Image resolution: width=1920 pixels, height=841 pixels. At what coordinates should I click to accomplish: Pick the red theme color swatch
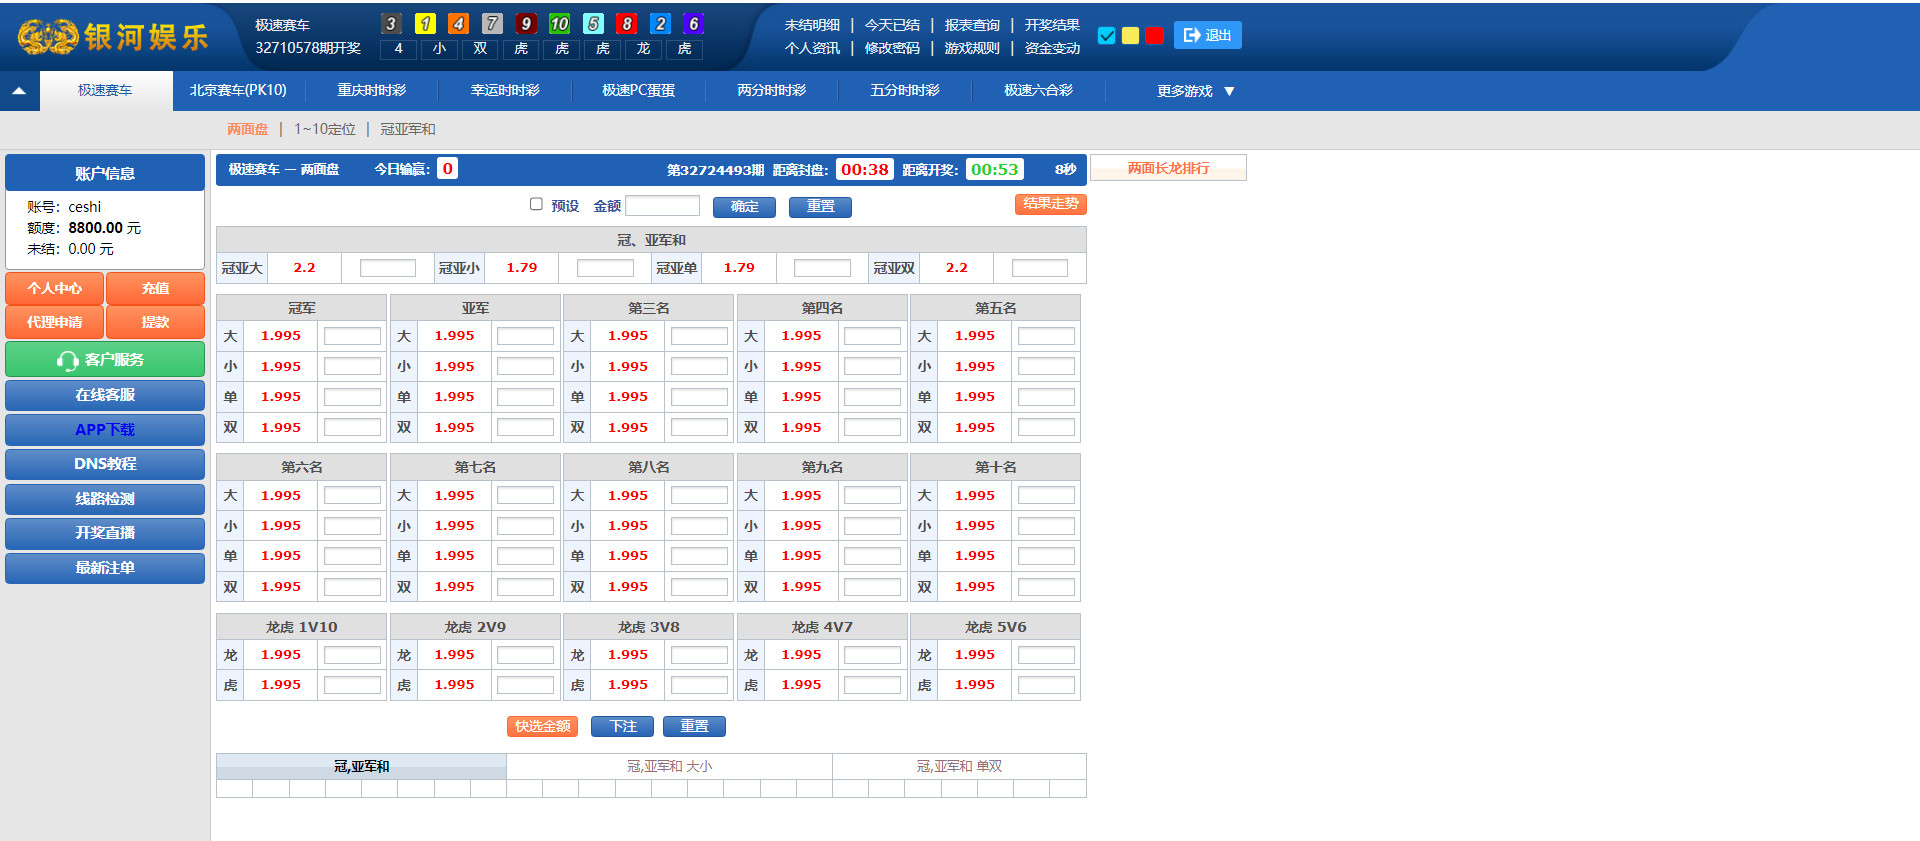[1154, 36]
